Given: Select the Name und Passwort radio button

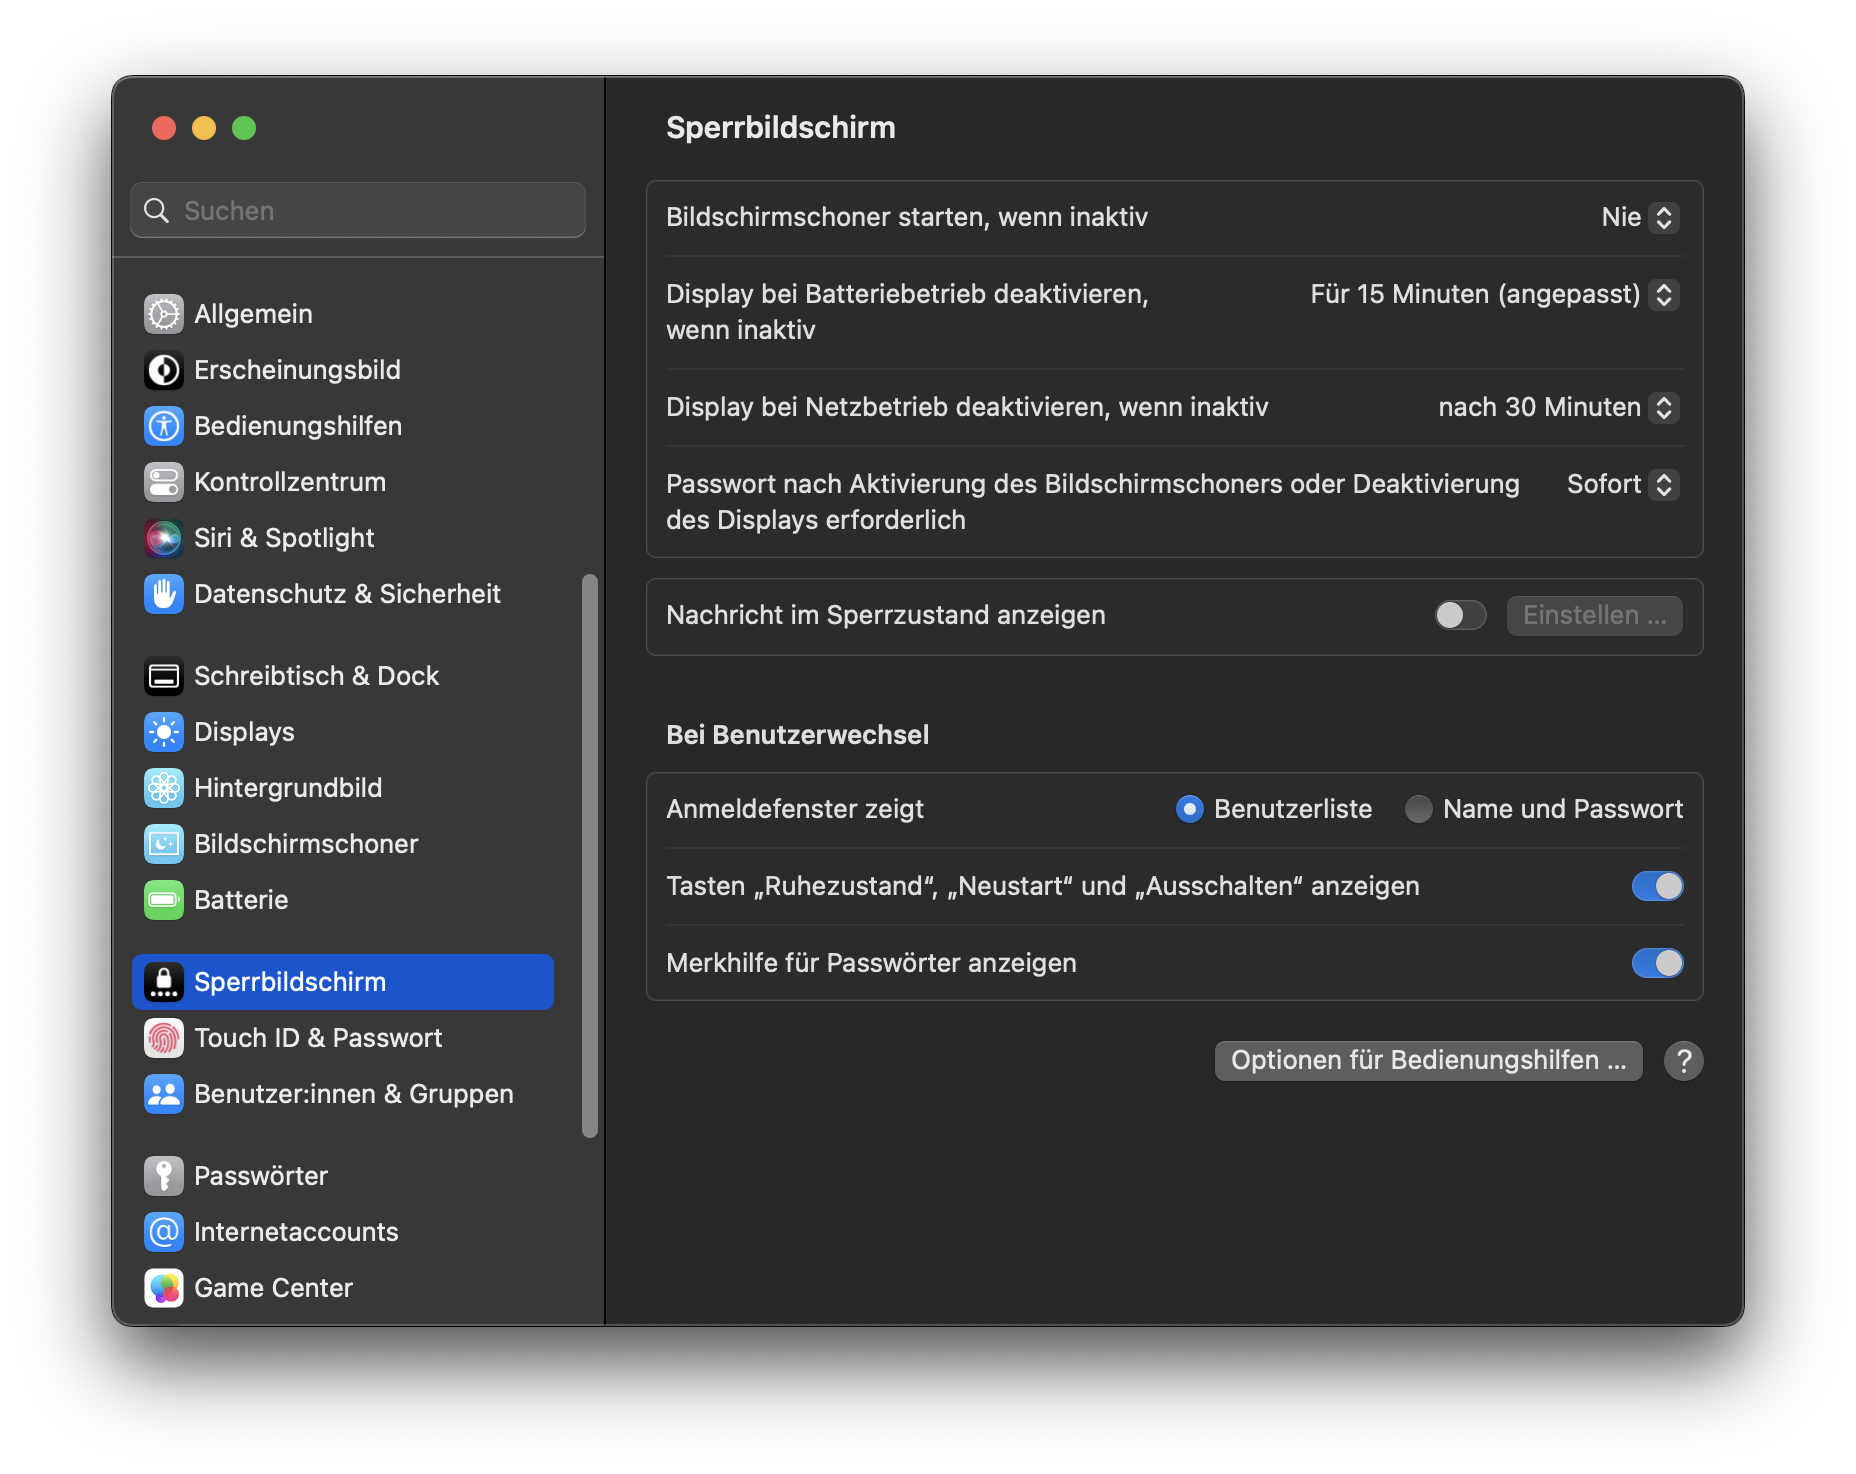Looking at the screenshot, I should pyautogui.click(x=1418, y=809).
